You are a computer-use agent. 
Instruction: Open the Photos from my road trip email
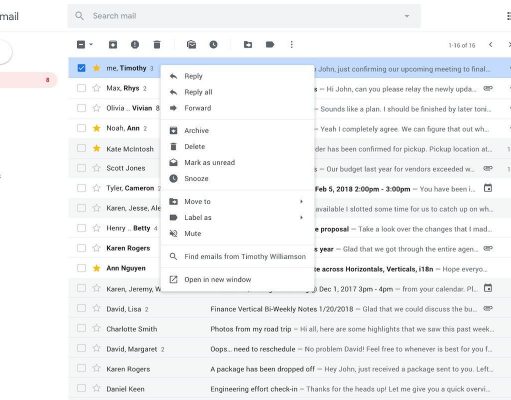tap(289, 329)
